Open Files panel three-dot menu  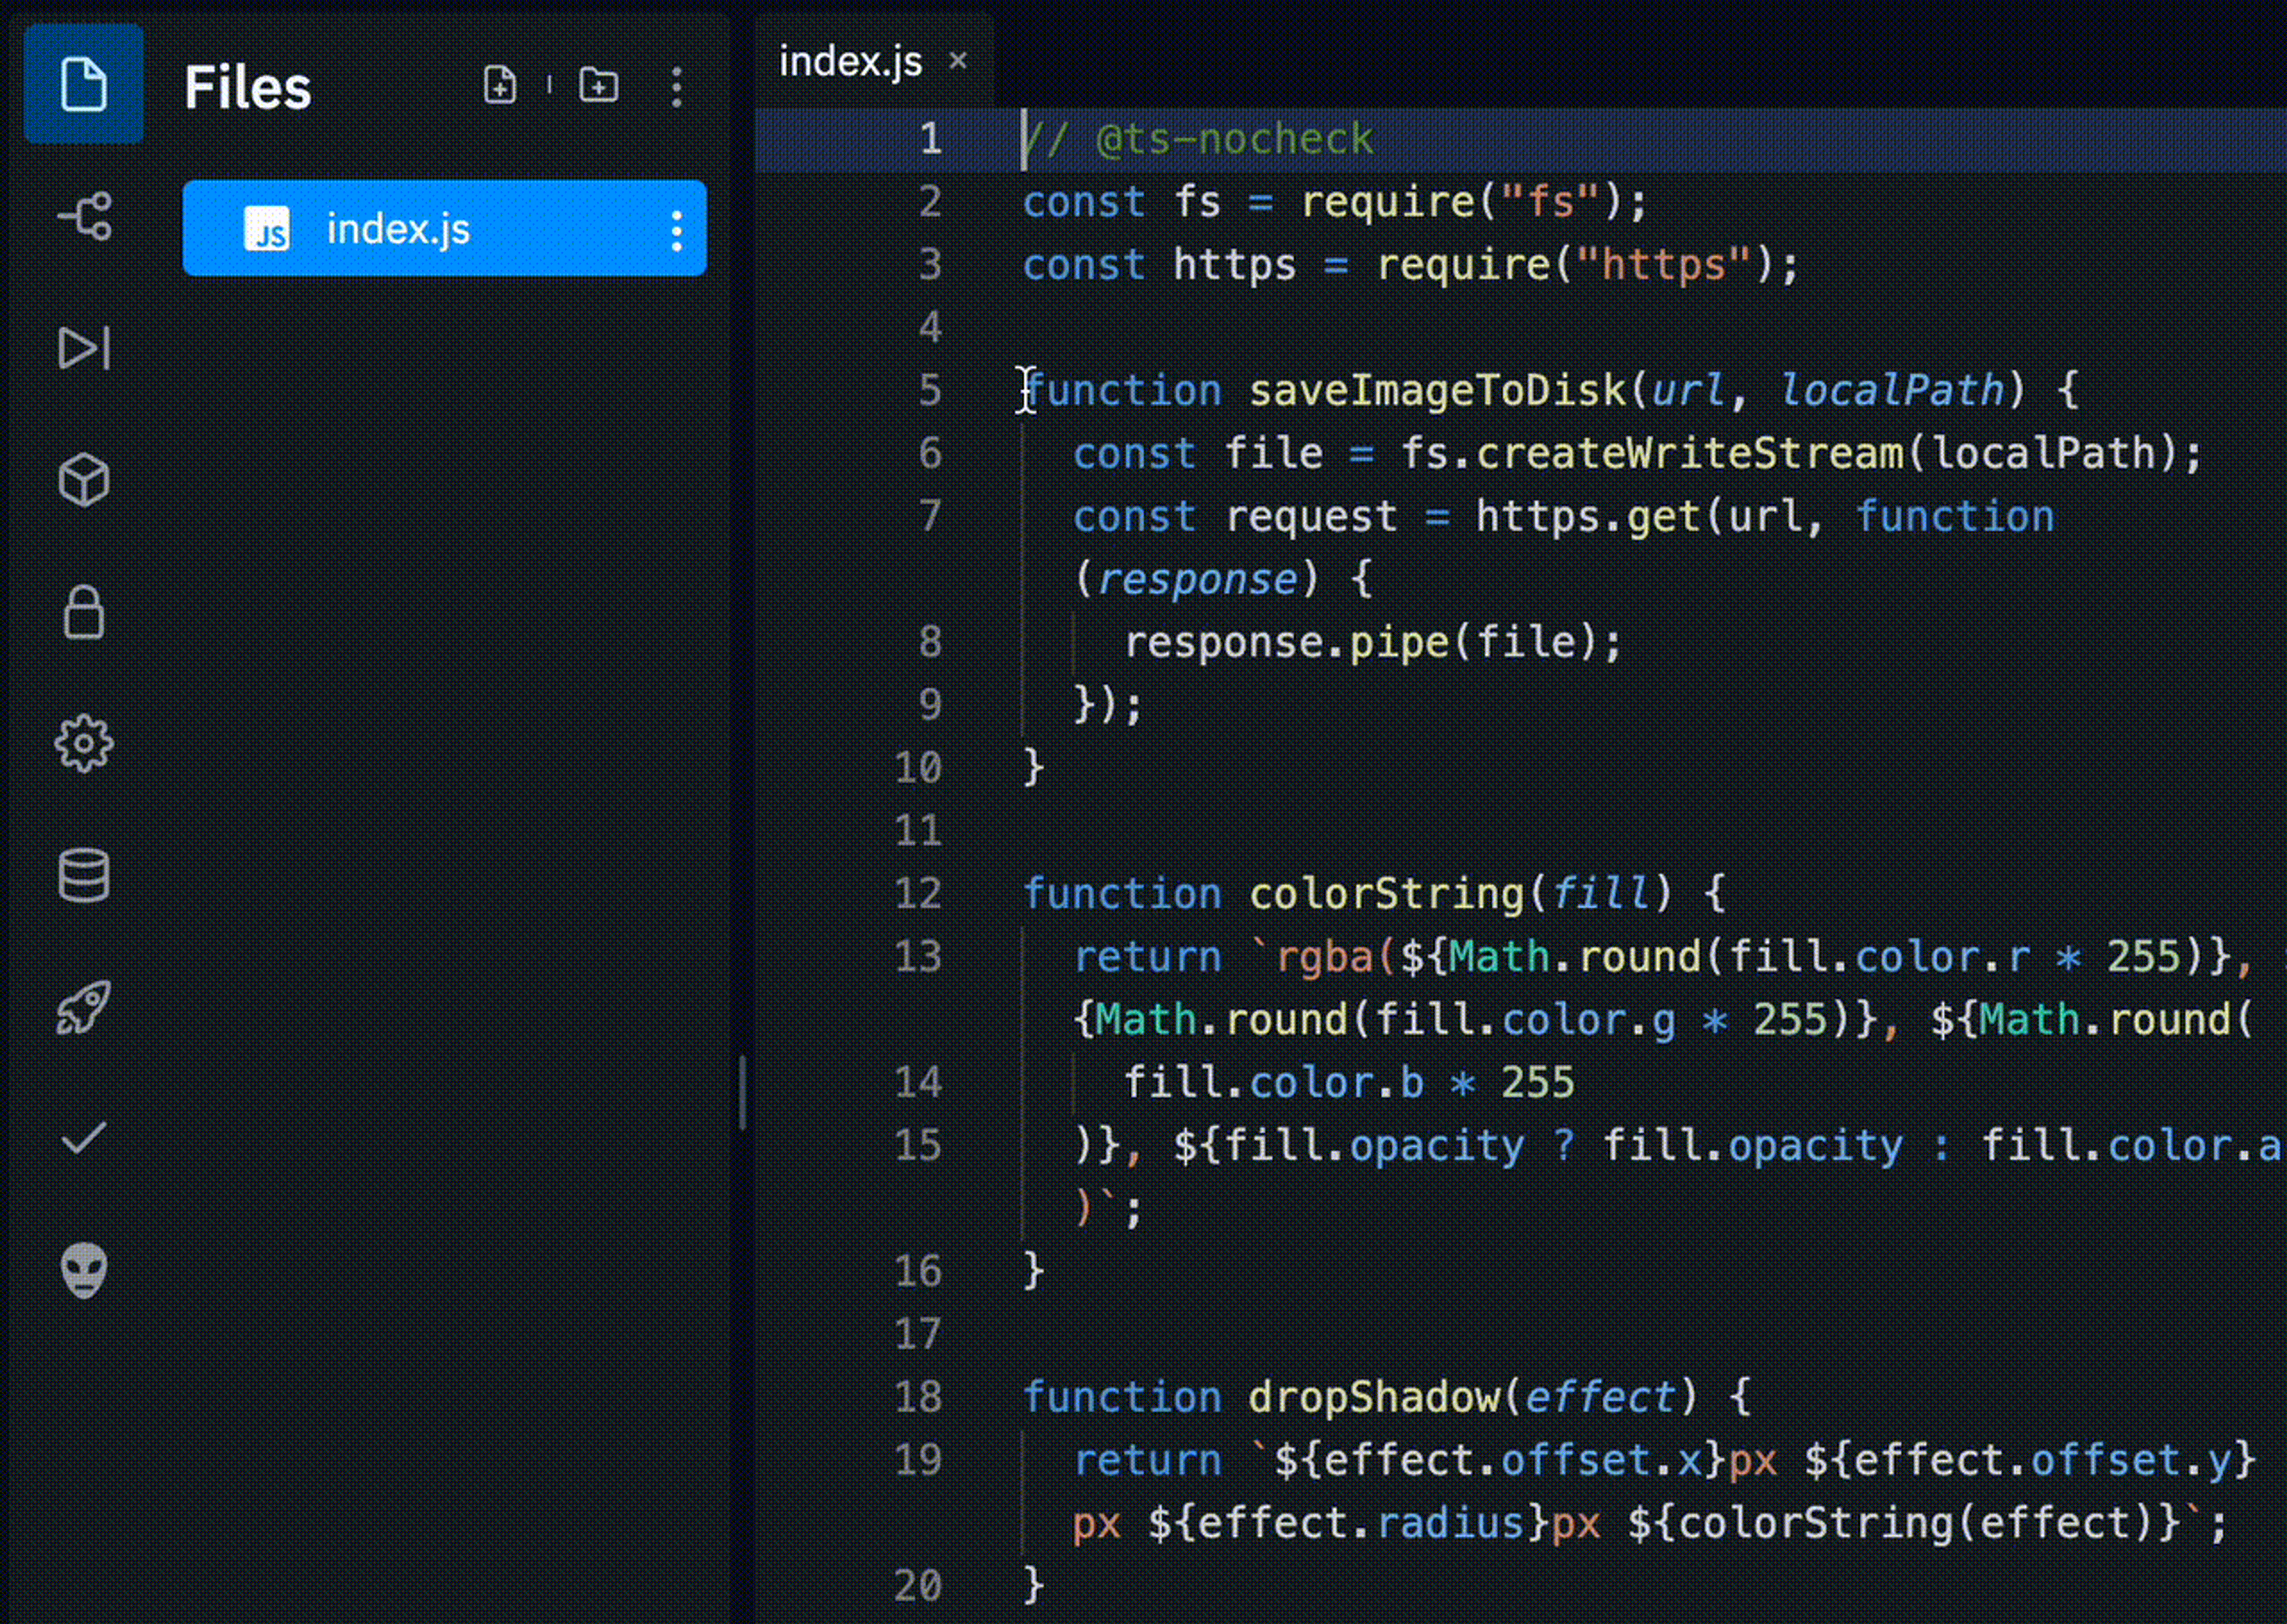677,87
